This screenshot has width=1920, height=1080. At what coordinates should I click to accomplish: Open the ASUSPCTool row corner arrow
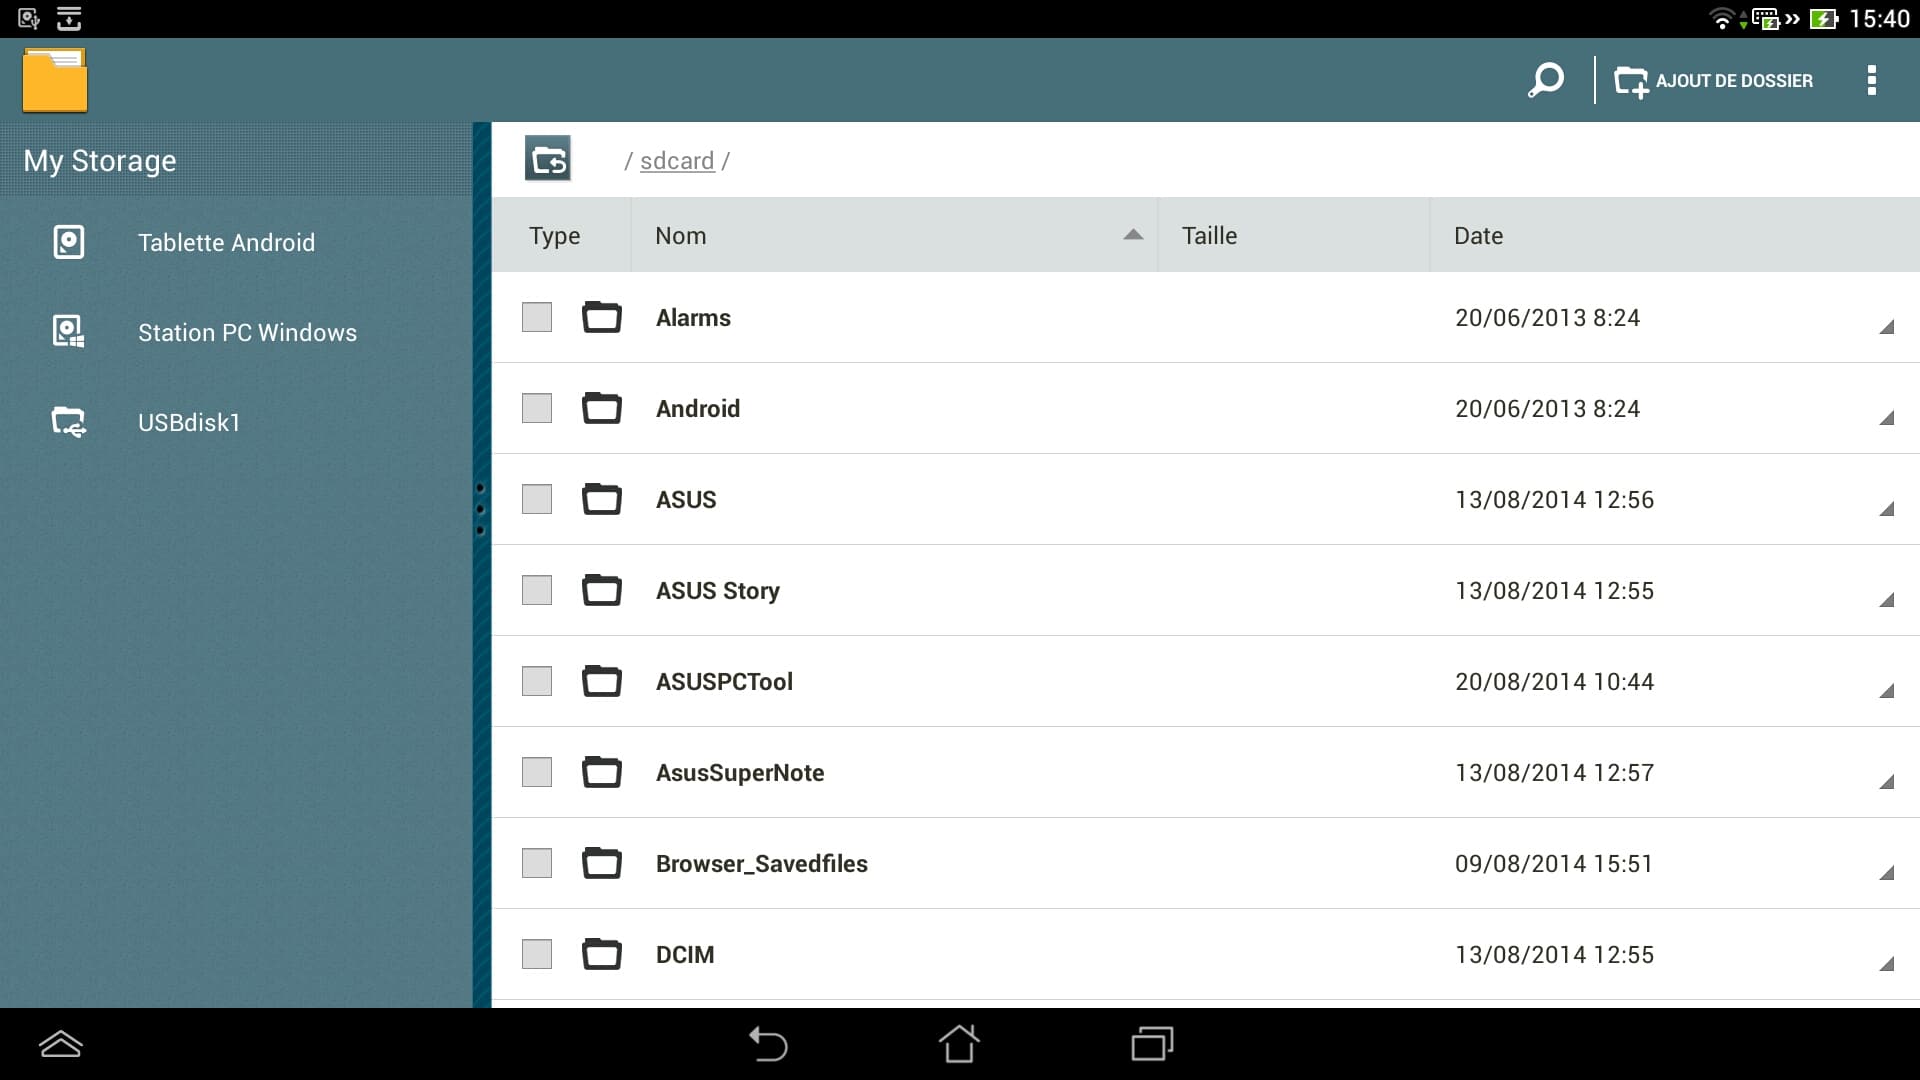[x=1886, y=691]
